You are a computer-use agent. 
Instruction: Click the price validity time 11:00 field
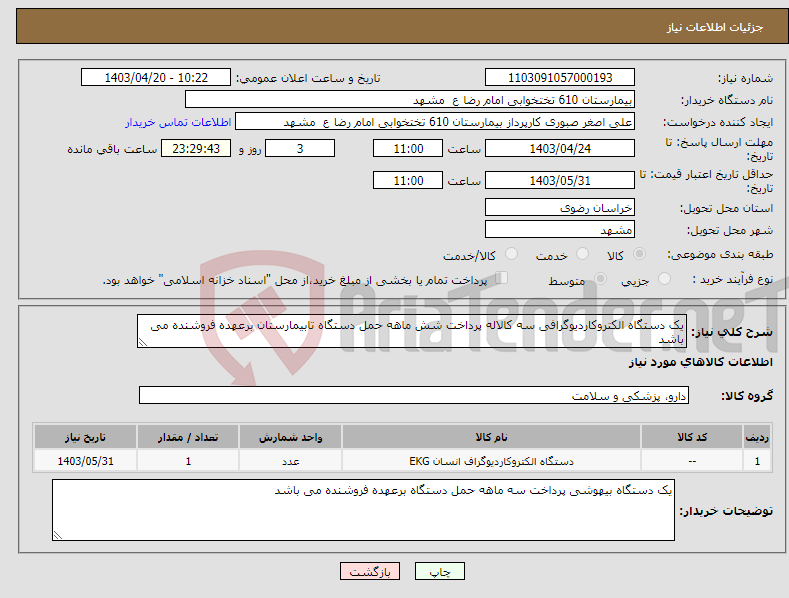pyautogui.click(x=408, y=180)
